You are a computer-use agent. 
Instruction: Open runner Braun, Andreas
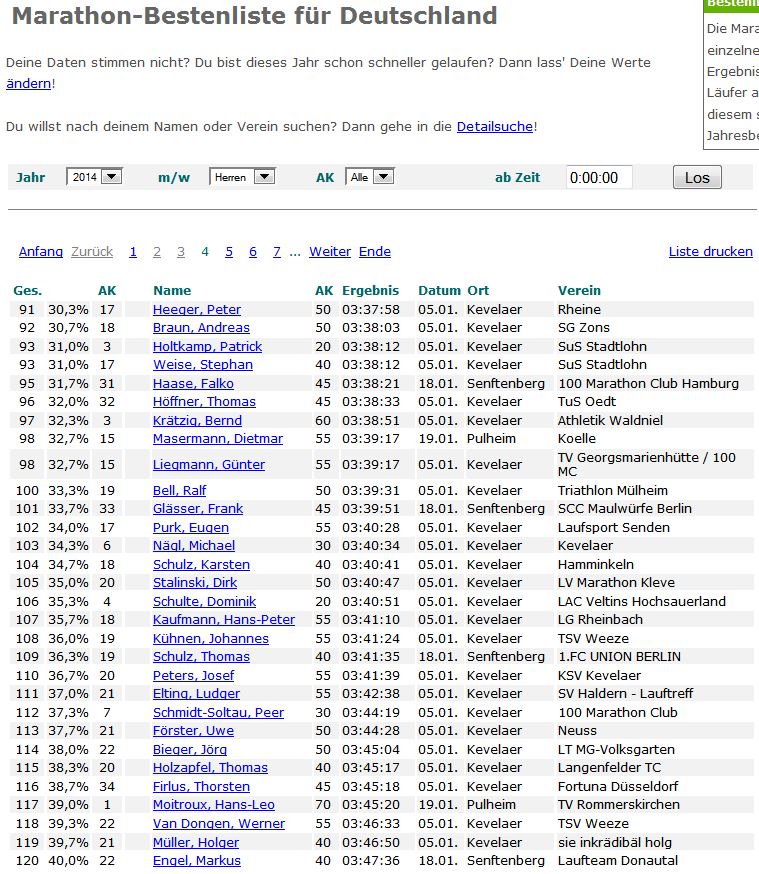[x=201, y=328]
